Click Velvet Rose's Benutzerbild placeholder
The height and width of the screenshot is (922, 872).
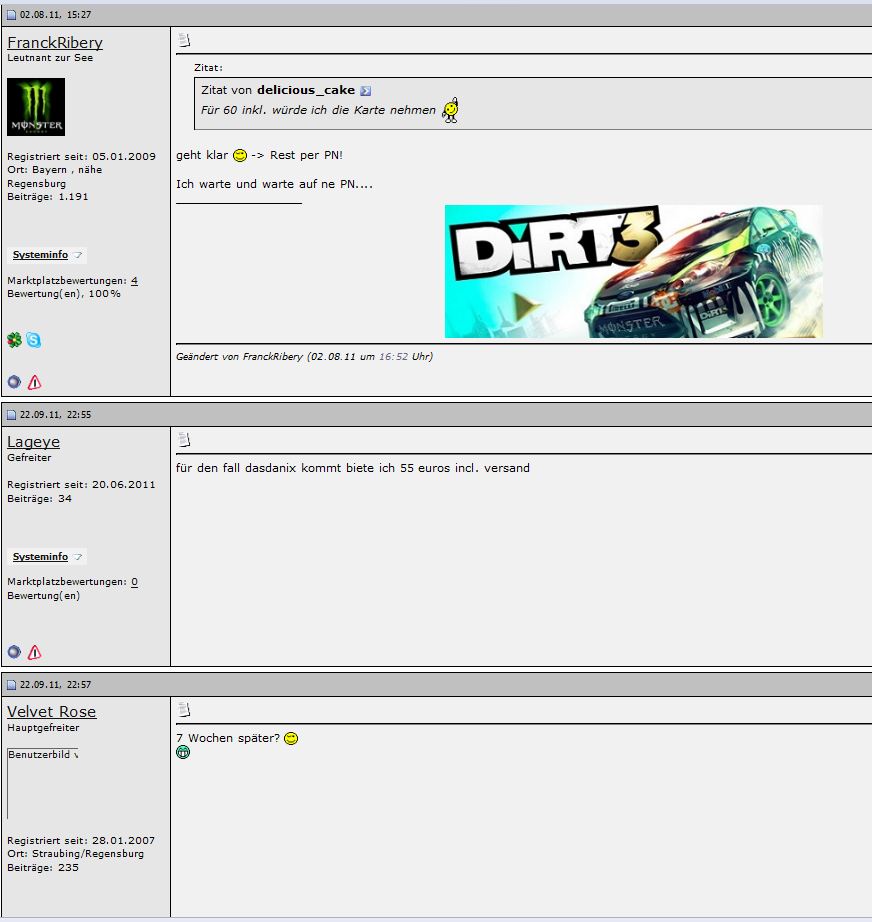pos(42,783)
